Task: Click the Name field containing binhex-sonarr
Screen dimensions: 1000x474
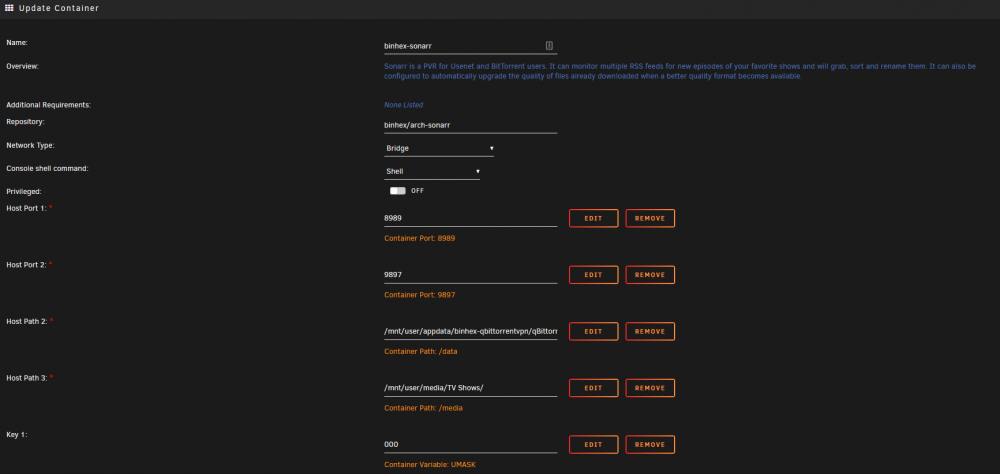Action: click(471, 46)
